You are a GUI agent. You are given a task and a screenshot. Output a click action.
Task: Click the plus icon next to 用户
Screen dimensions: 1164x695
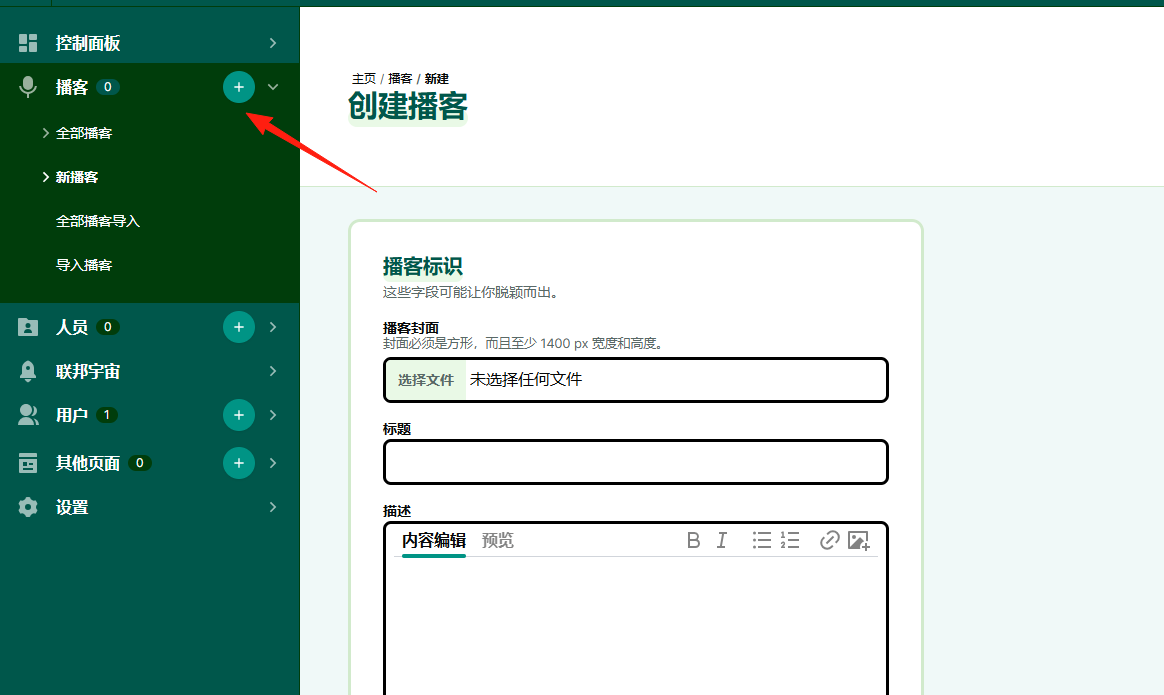(x=238, y=415)
